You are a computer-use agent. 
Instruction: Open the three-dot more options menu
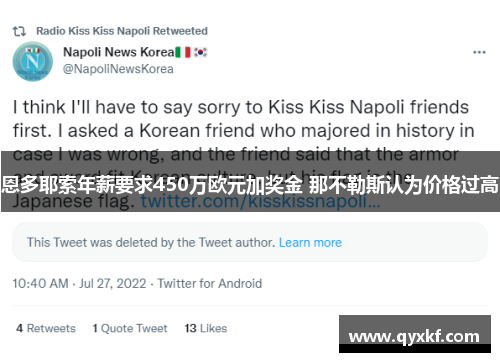[479, 52]
